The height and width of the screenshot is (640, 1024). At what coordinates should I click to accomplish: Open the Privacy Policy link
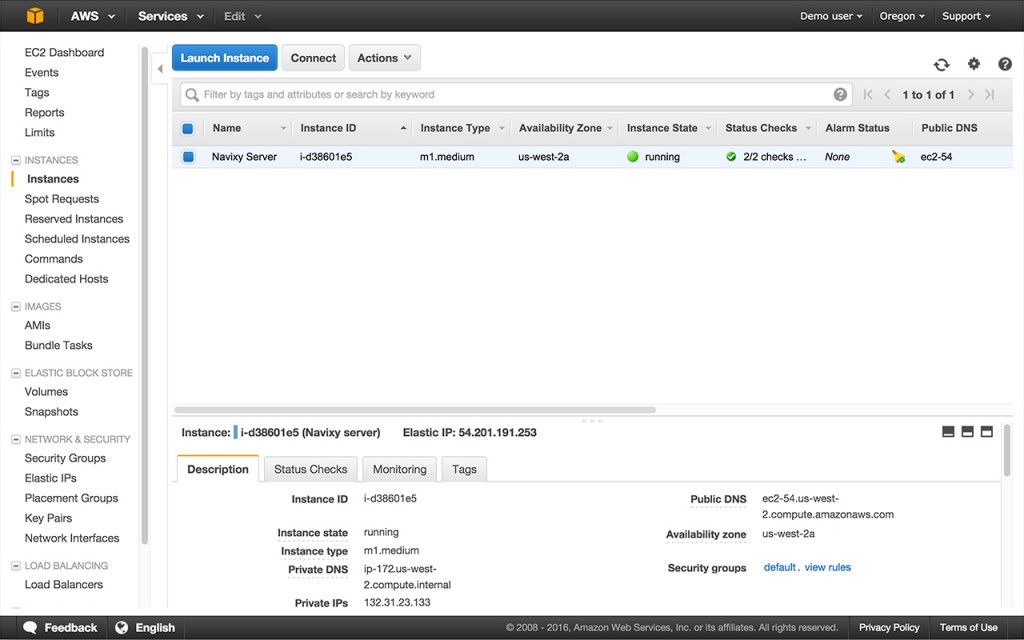889,628
